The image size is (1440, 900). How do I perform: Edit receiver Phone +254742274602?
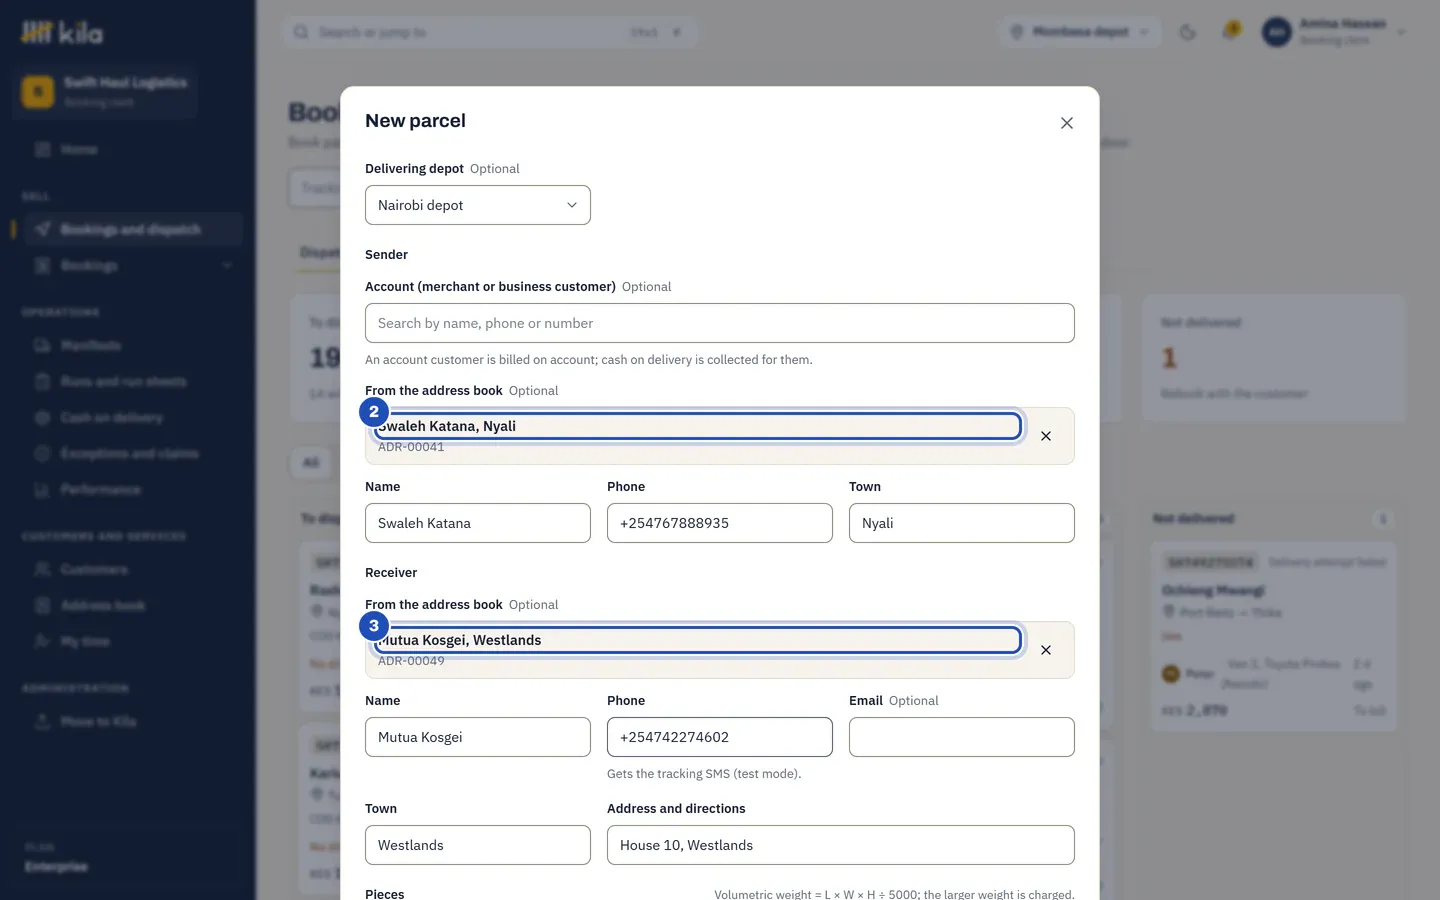720,737
